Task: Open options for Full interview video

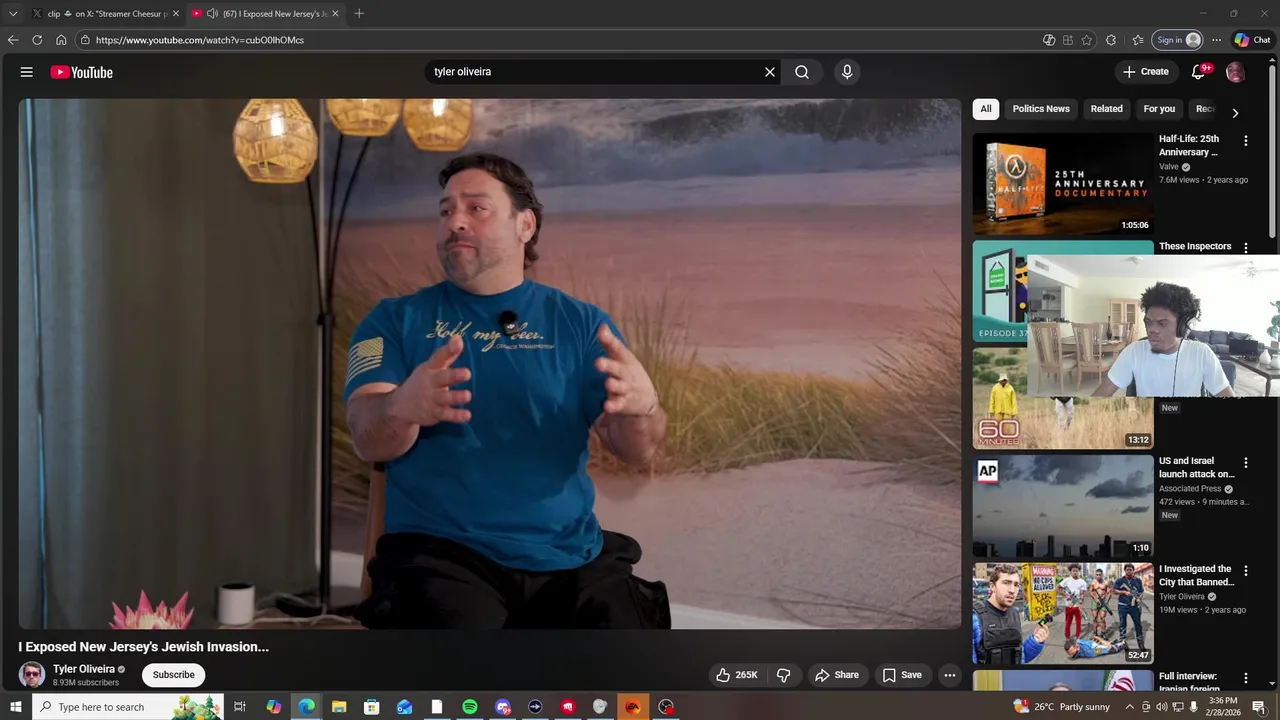Action: pos(1245,679)
